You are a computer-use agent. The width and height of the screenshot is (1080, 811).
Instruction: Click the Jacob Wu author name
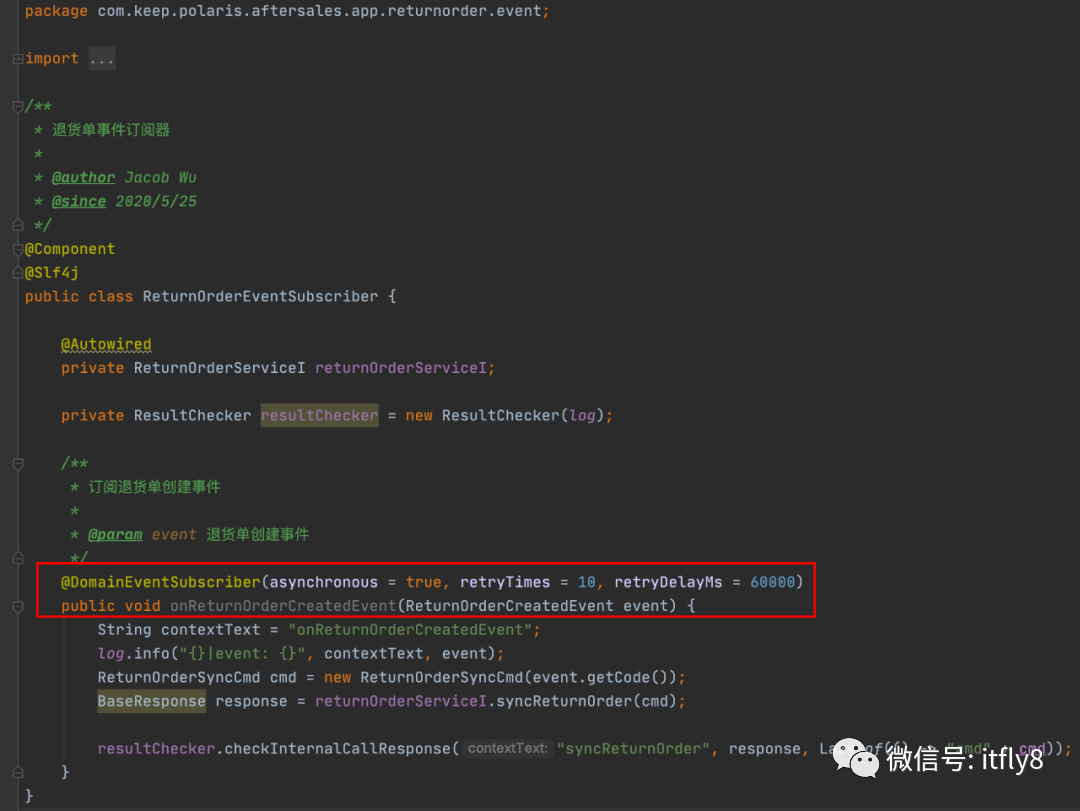(x=160, y=178)
